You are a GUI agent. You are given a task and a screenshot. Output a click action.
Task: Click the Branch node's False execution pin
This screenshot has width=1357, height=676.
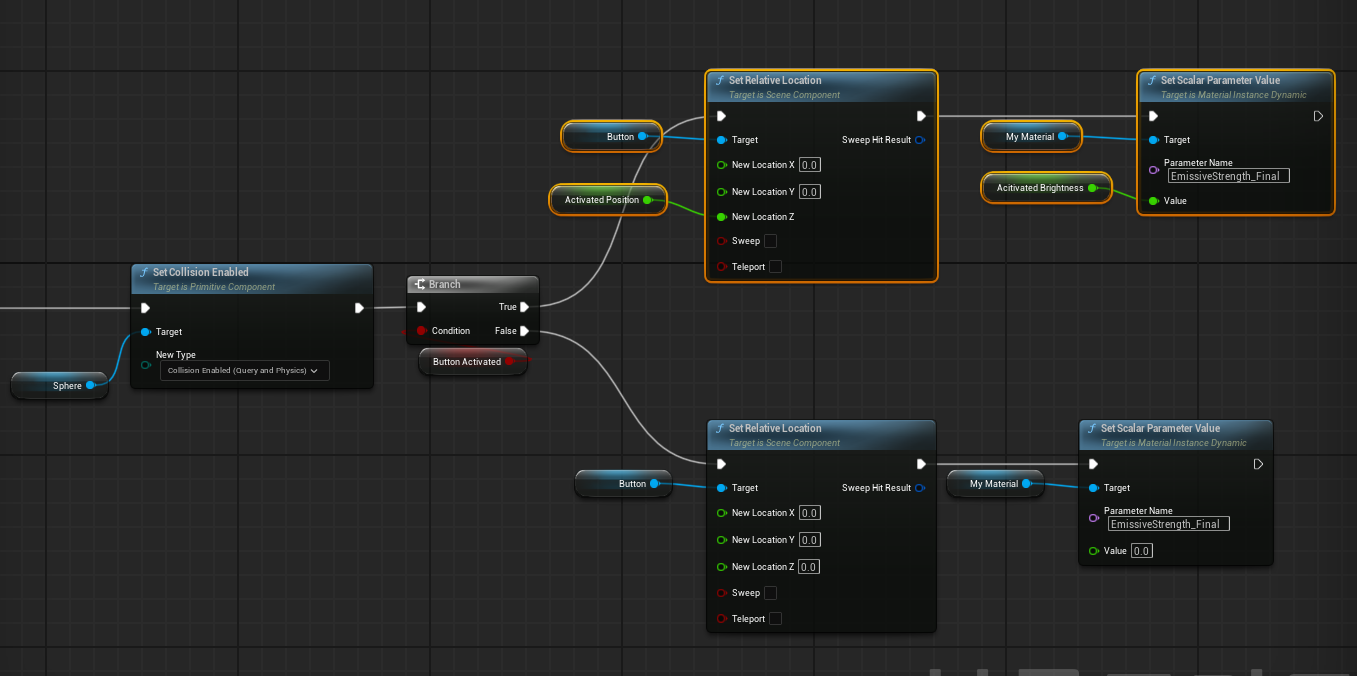tap(525, 331)
